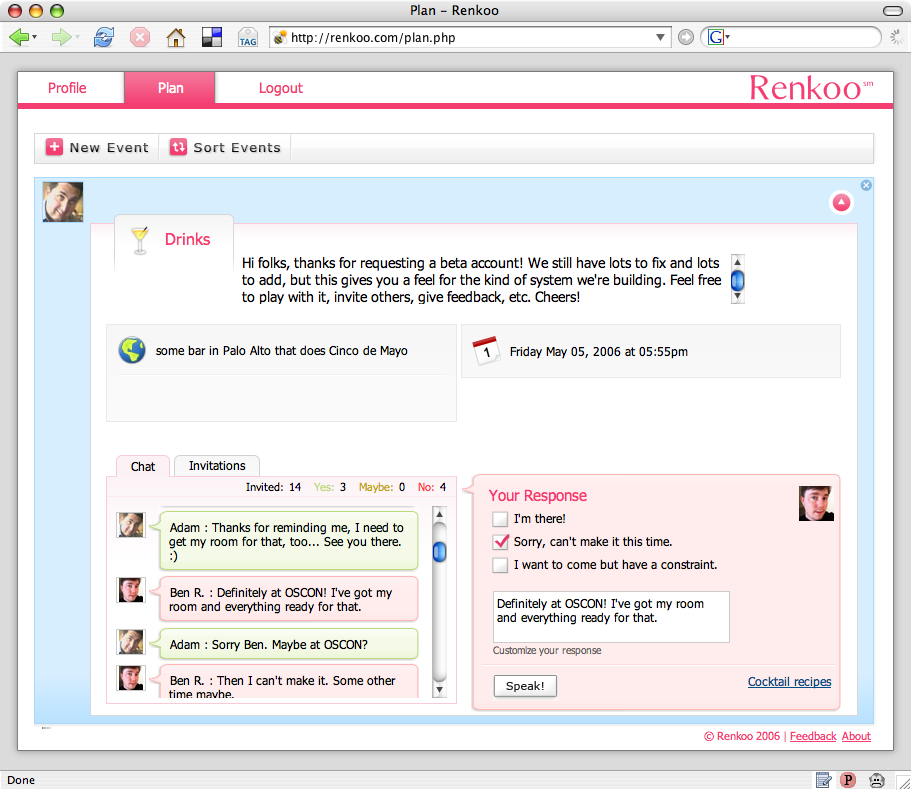This screenshot has height=790, width=911.
Task: Click the "Maybe: 0" response count
Action: 382,487
